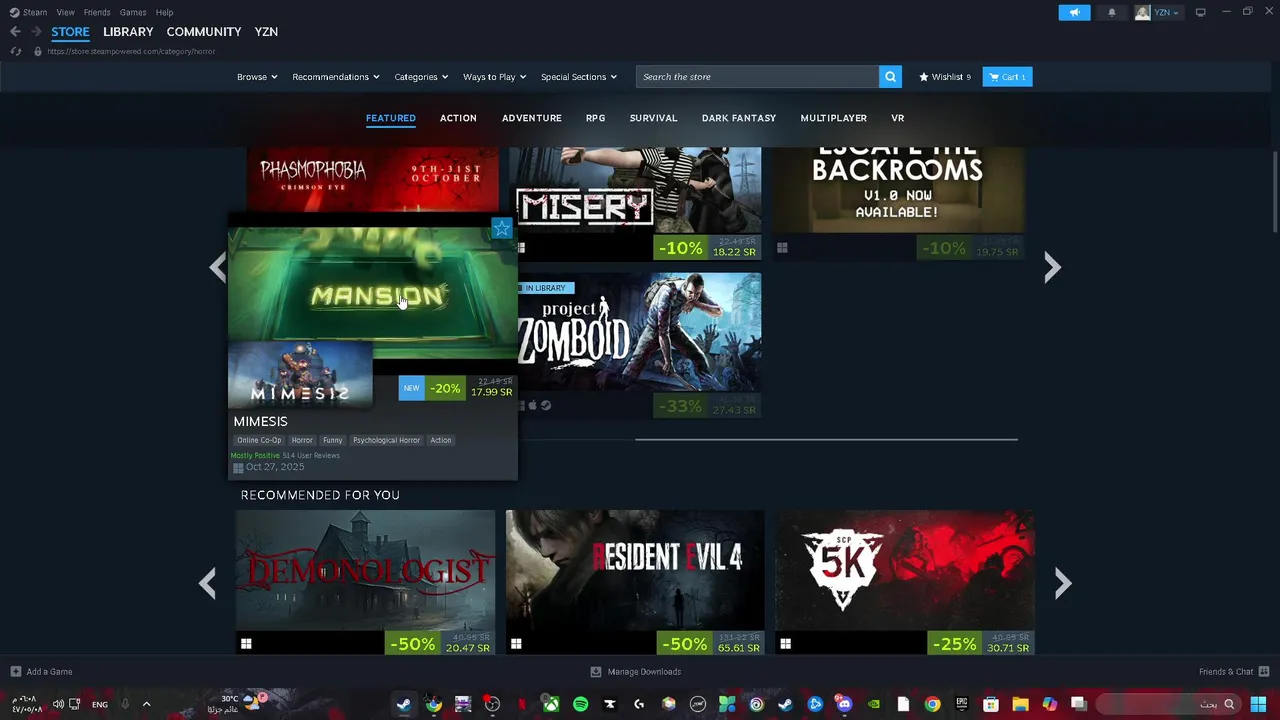
Task: Open the Help menu
Action: [165, 12]
